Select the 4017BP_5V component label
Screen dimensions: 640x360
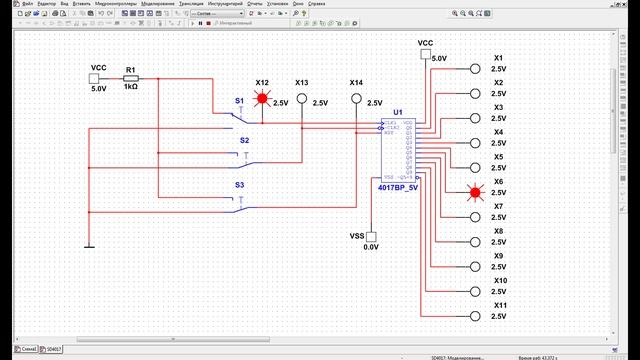click(x=398, y=188)
